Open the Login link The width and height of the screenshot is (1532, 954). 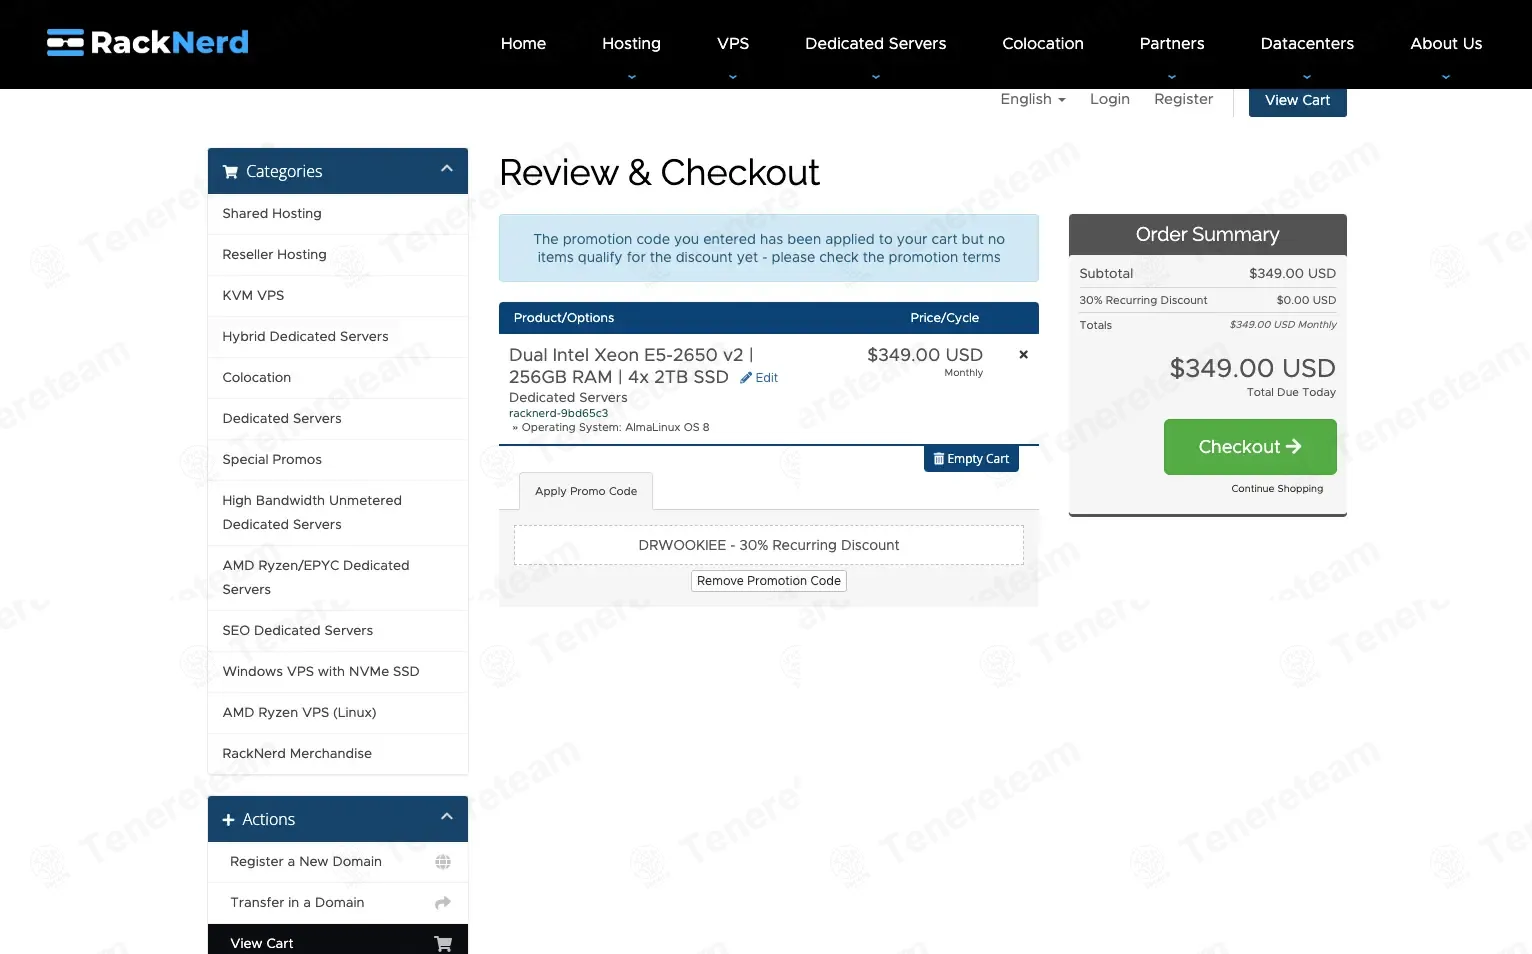pyautogui.click(x=1110, y=99)
